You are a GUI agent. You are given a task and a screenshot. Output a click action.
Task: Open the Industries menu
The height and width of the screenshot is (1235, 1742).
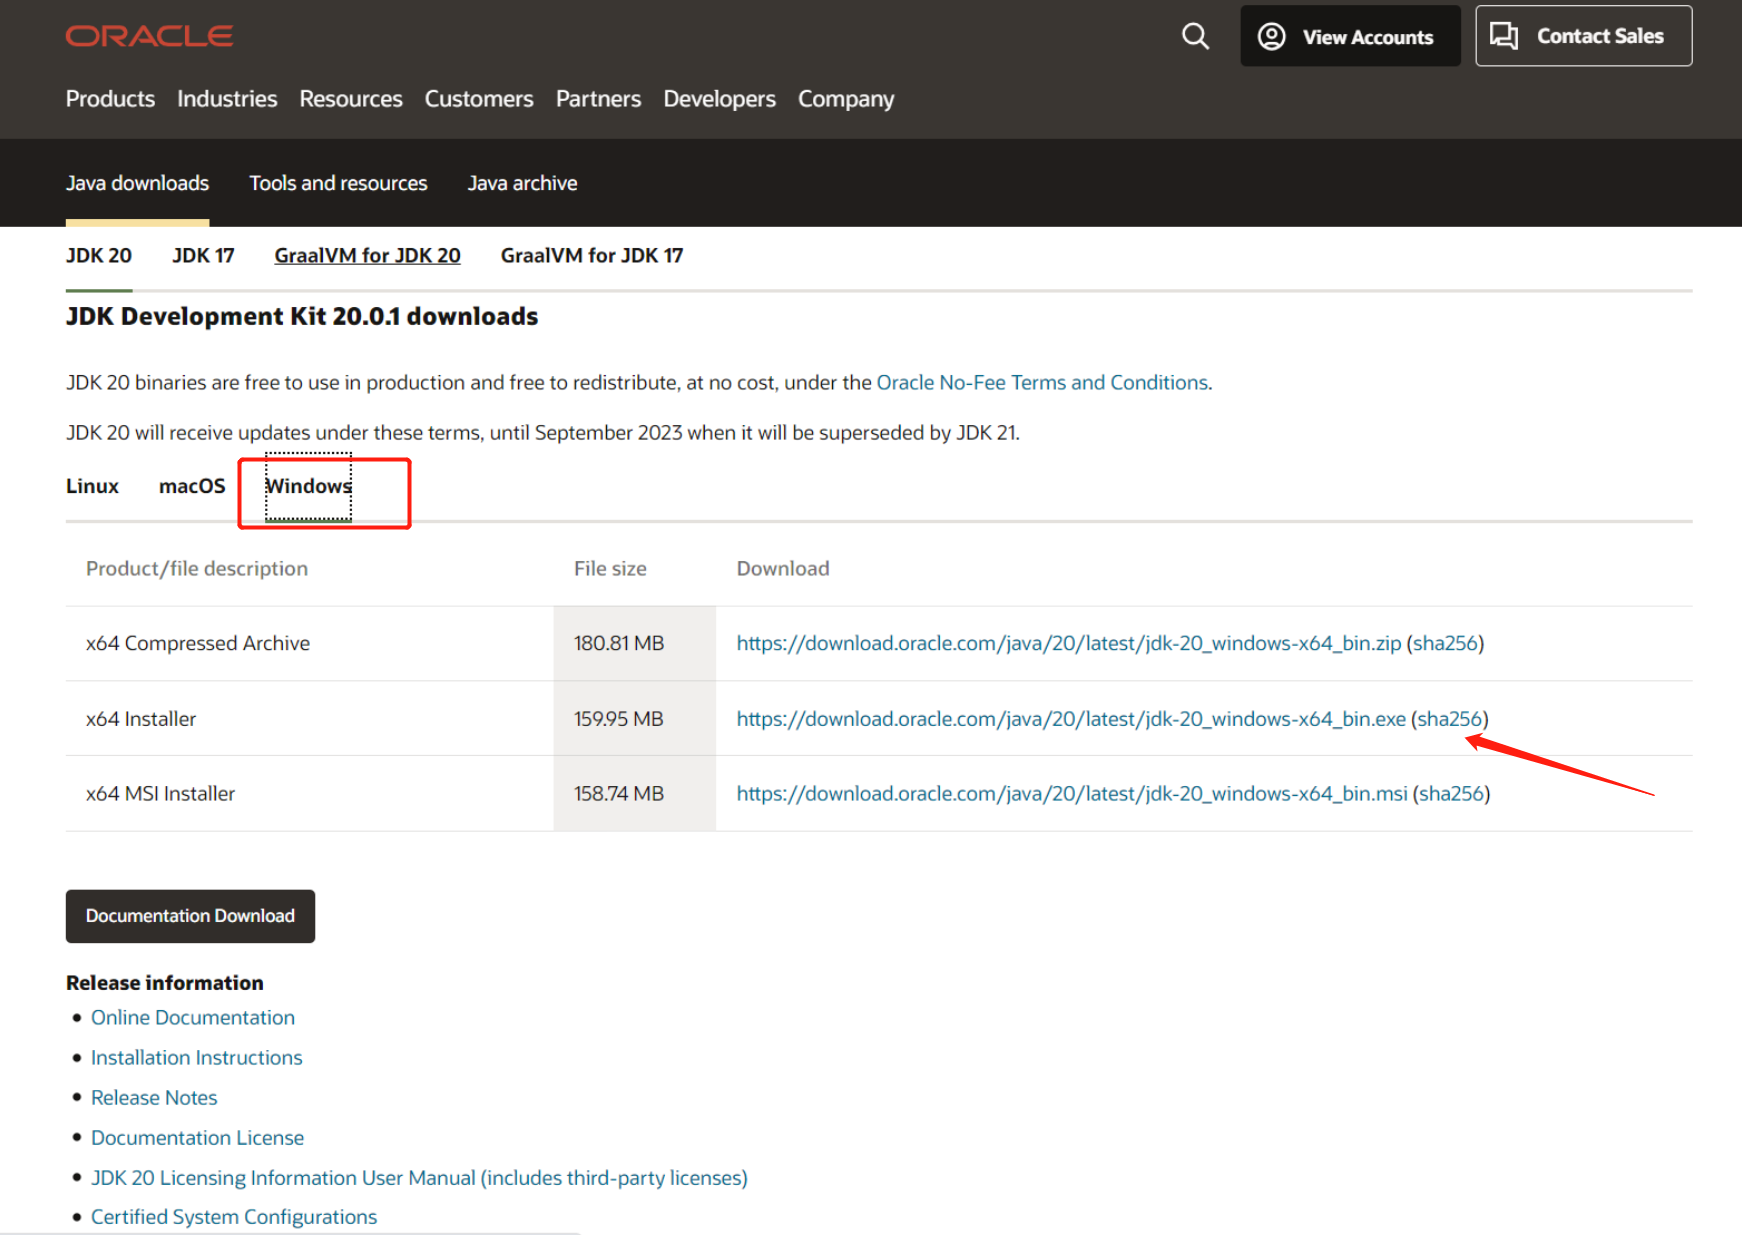[x=227, y=99]
